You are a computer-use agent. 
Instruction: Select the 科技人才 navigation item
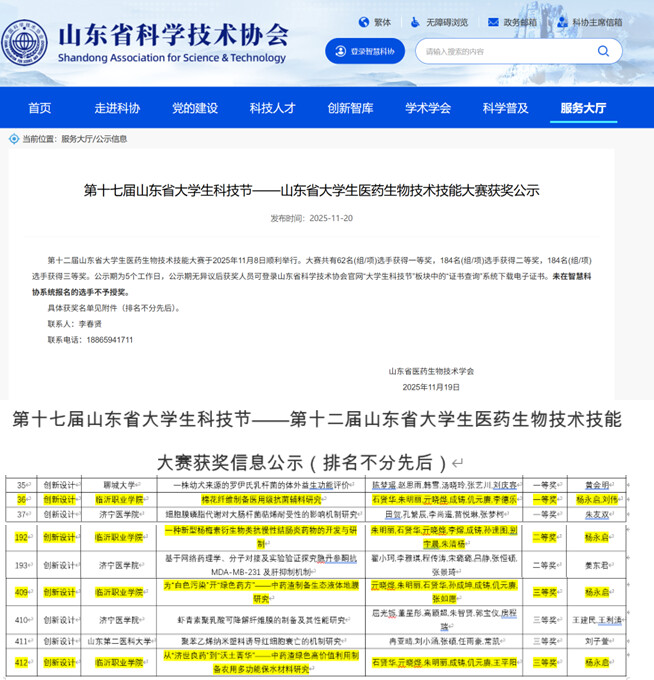pos(272,108)
